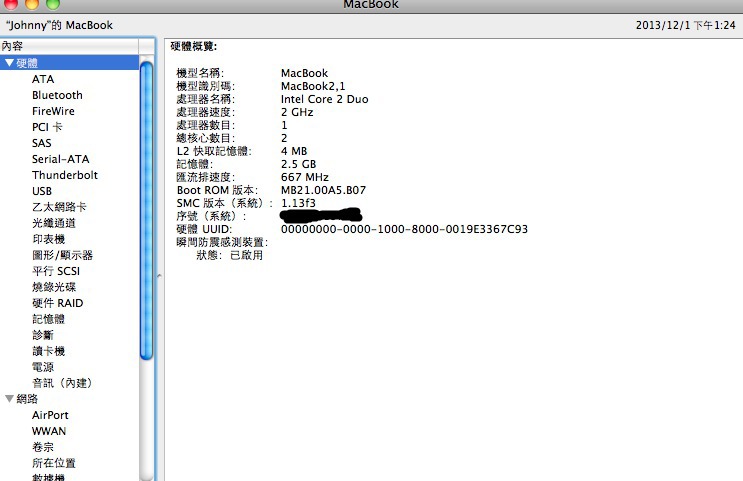Viewport: 743px width, 481px height.
Task: Select WWAN under 網路
Action: click(49, 431)
